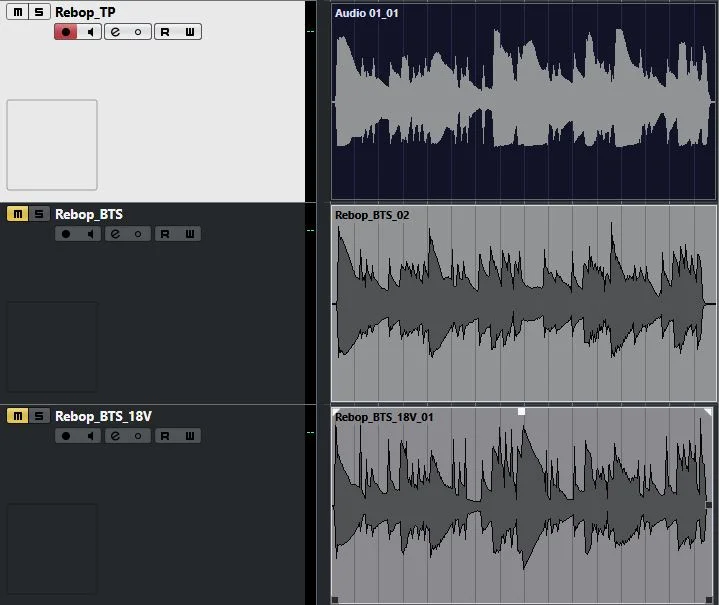Image resolution: width=719 pixels, height=605 pixels.
Task: Turn on monitoring for Rebop_BTS_18V
Action: [x=90, y=436]
